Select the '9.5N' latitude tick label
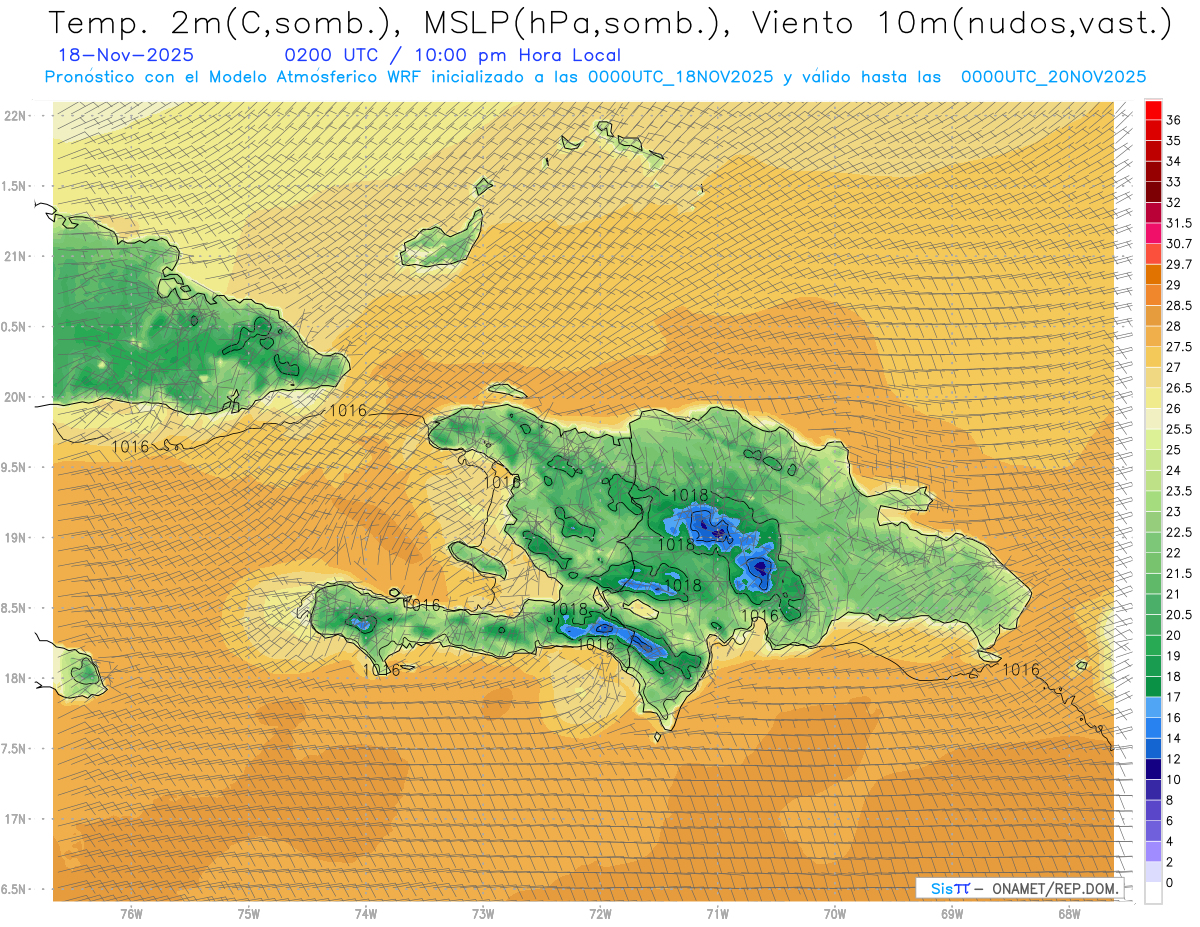 (x=13, y=467)
